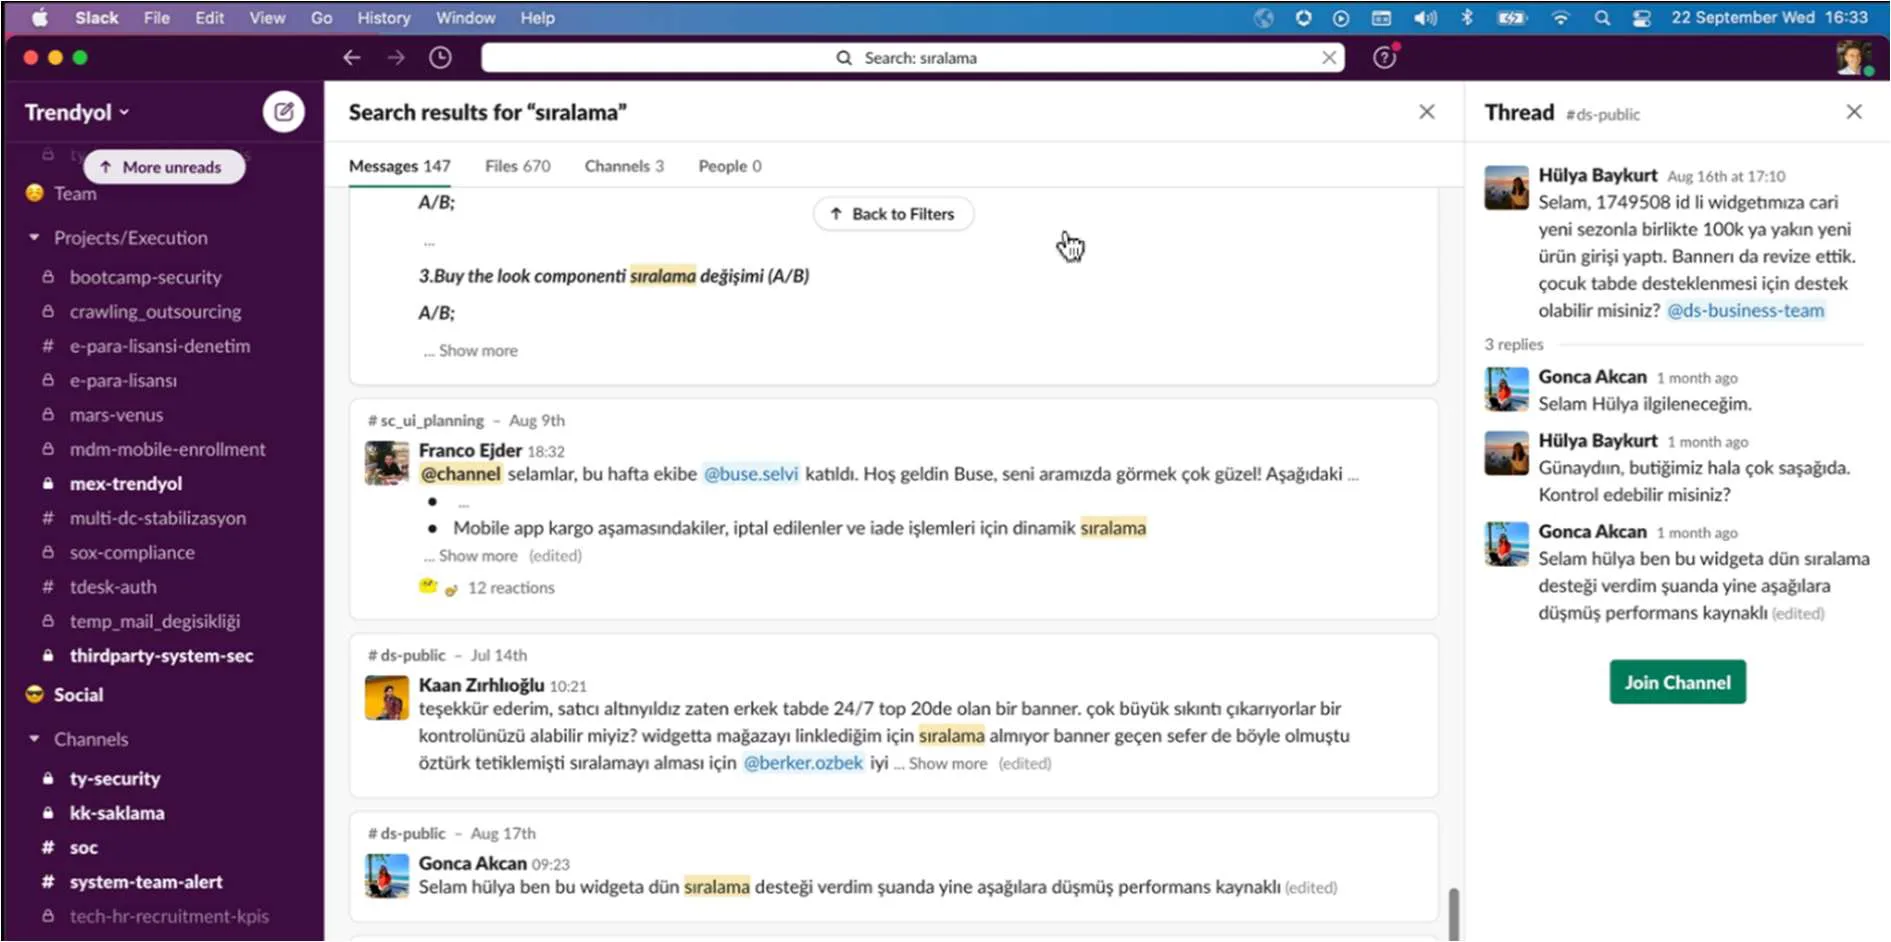Expand the Team section

[x=75, y=193]
